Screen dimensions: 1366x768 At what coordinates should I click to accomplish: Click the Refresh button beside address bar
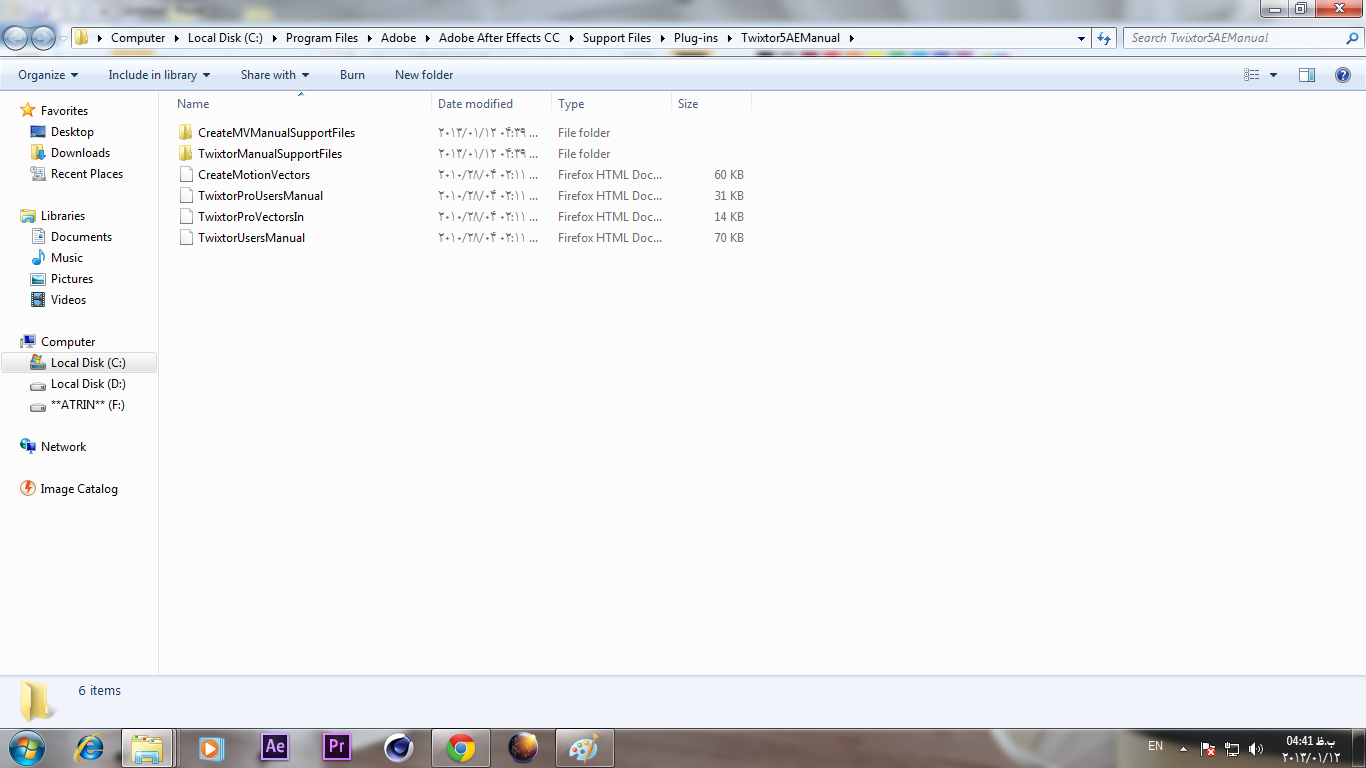pyautogui.click(x=1104, y=38)
